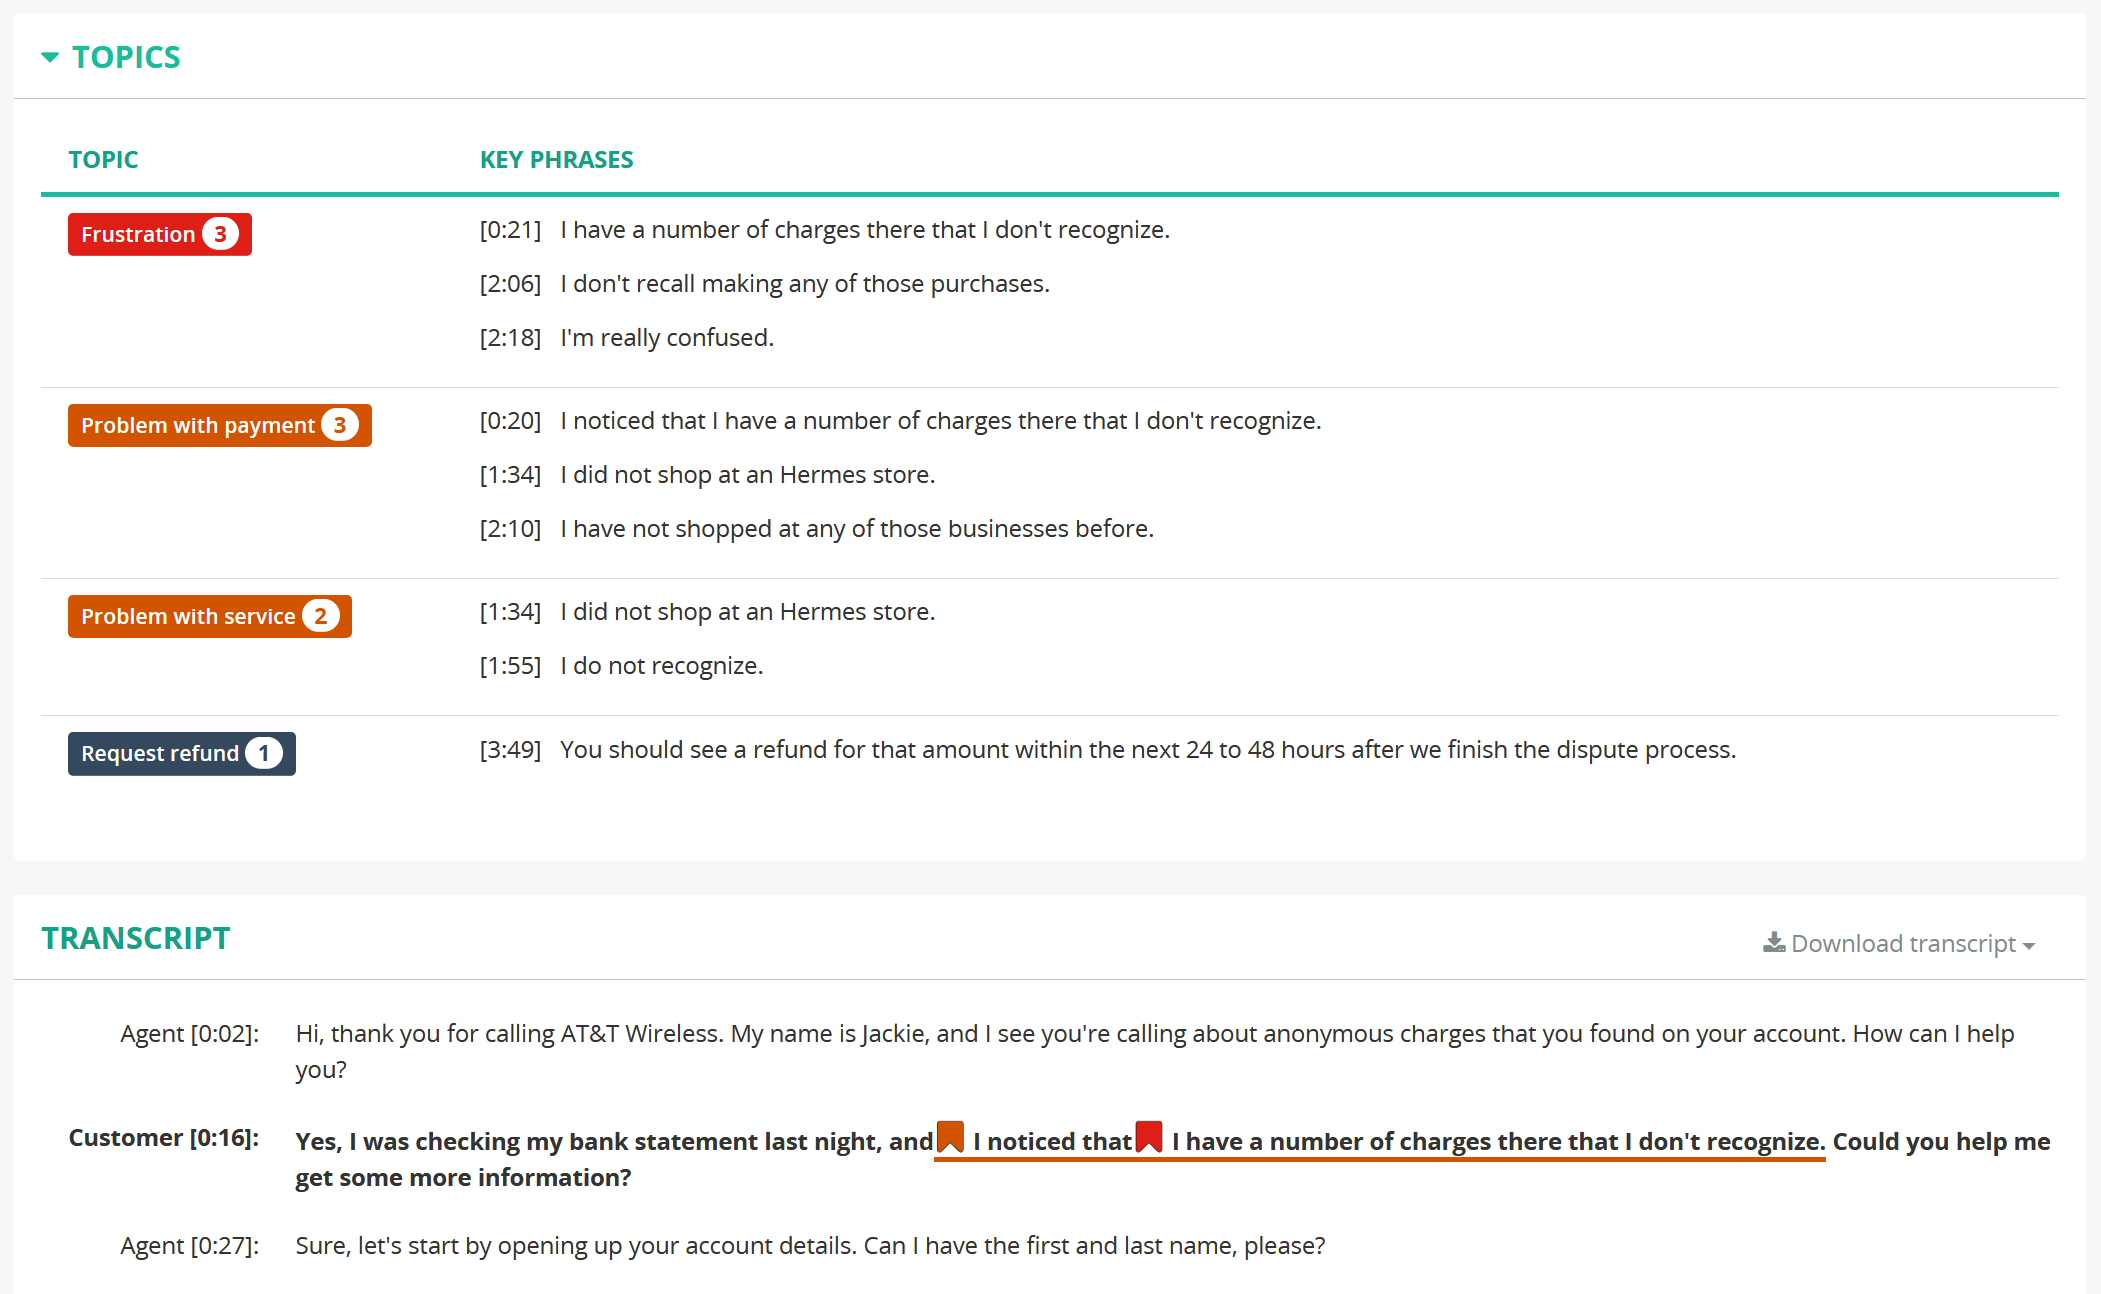Click the first red bookmark marker in customer message
This screenshot has width=2101, height=1294.
(x=949, y=1138)
